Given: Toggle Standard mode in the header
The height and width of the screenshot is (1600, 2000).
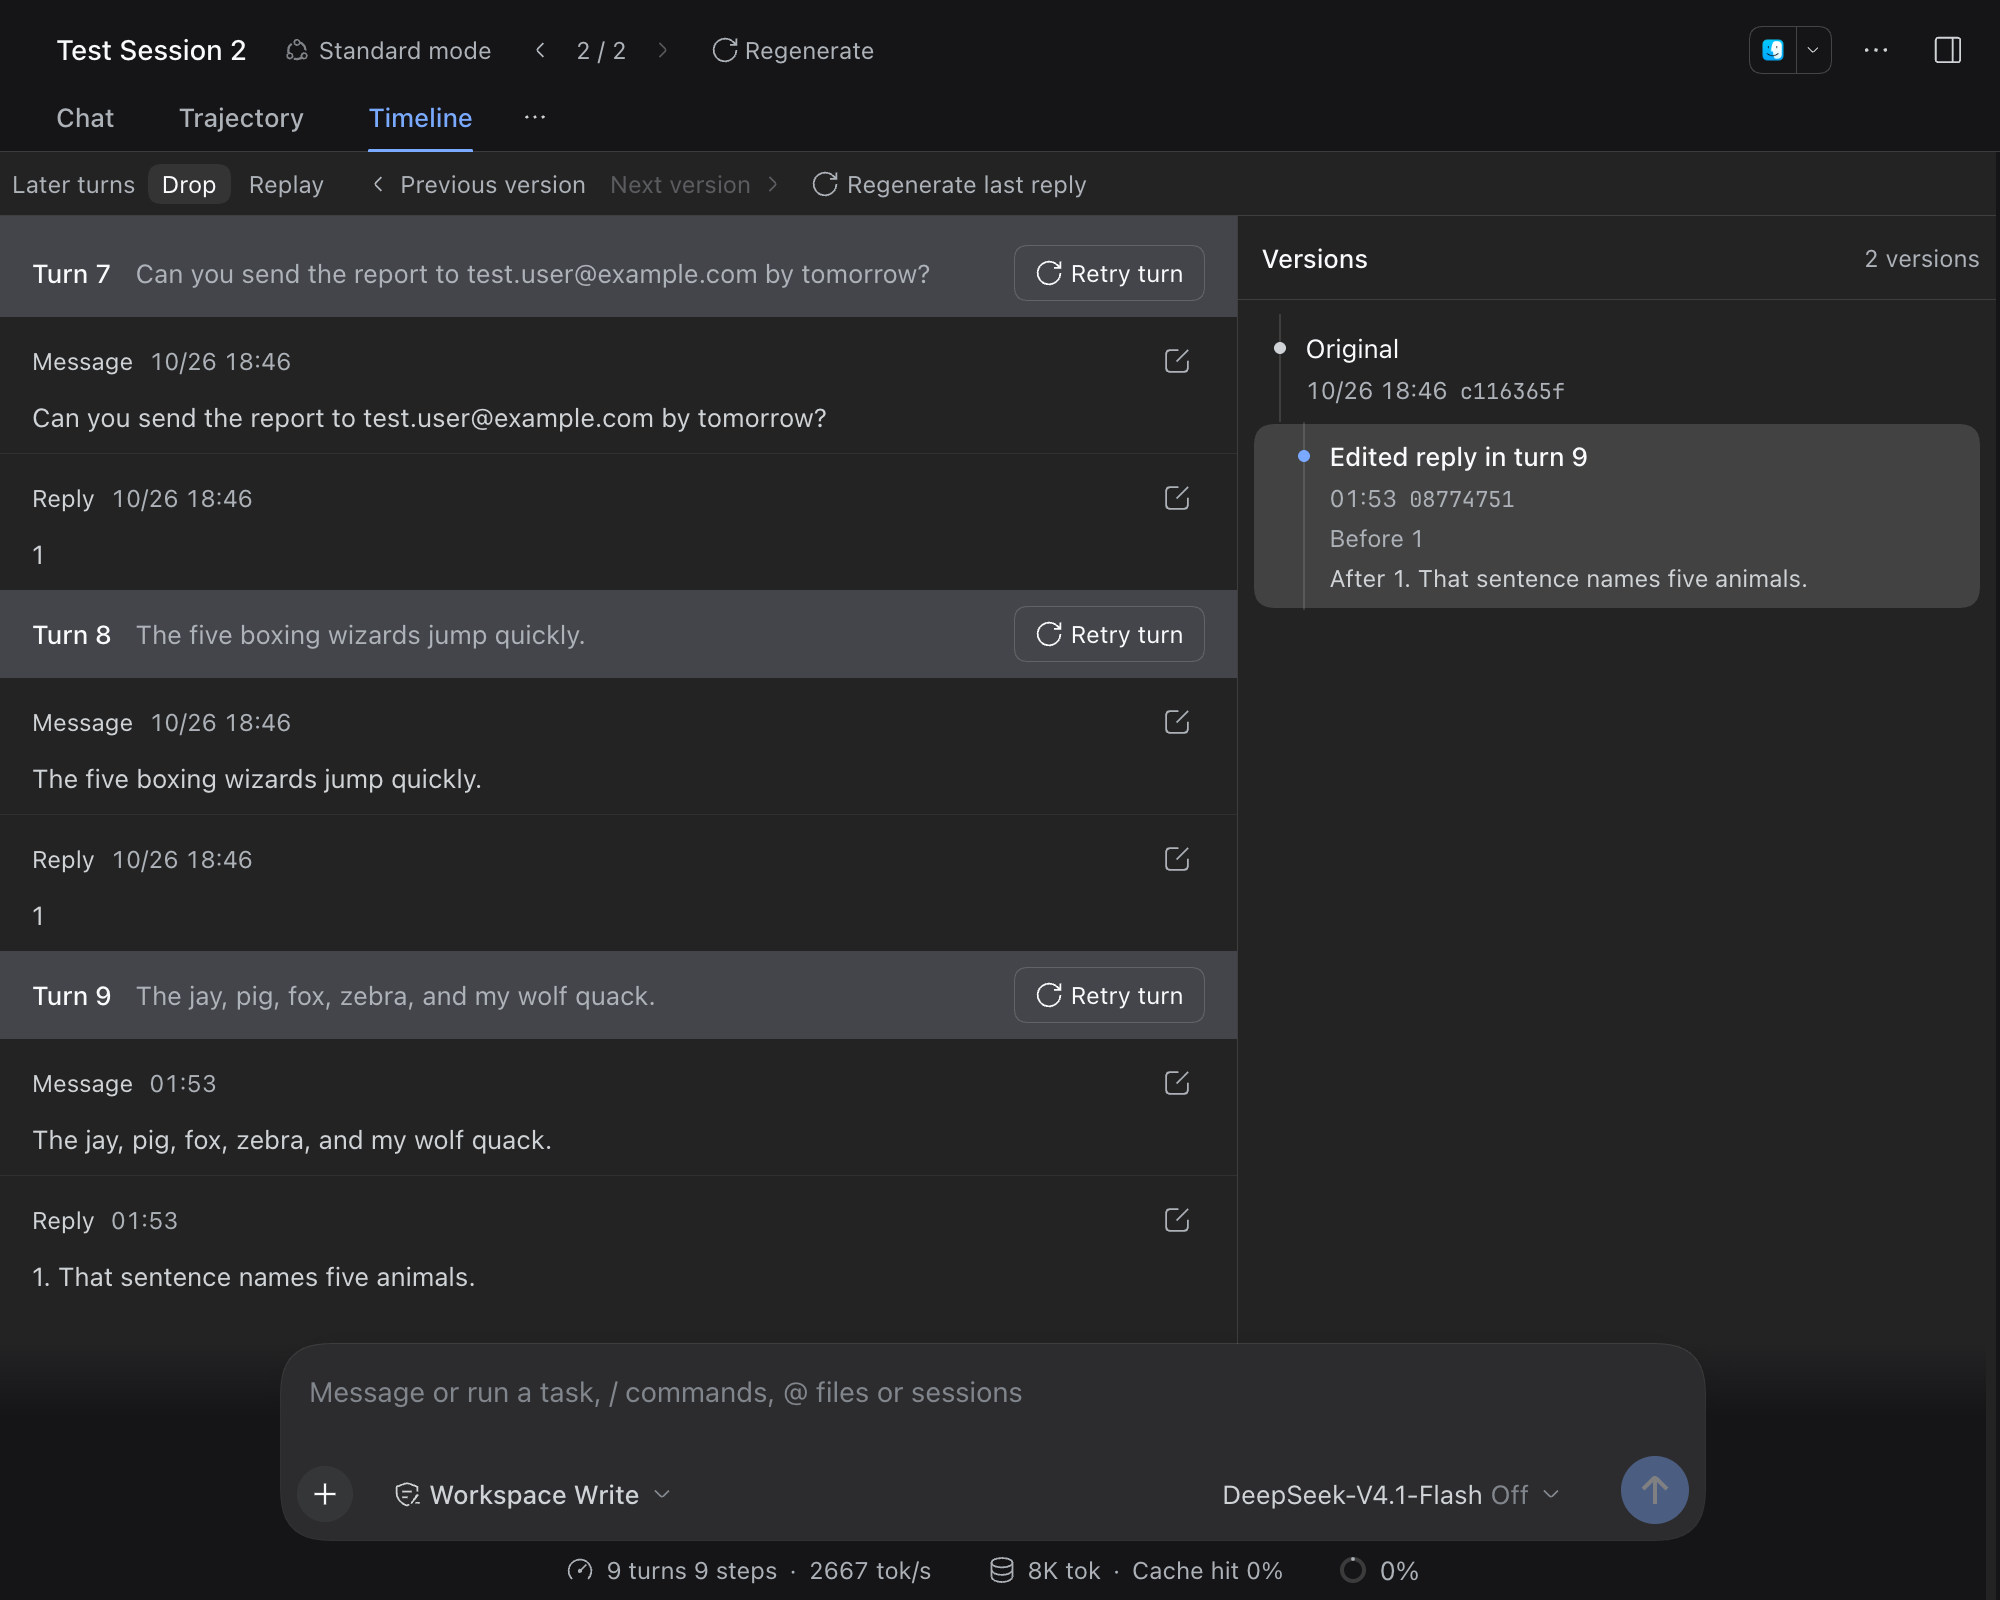Looking at the screenshot, I should [x=388, y=50].
